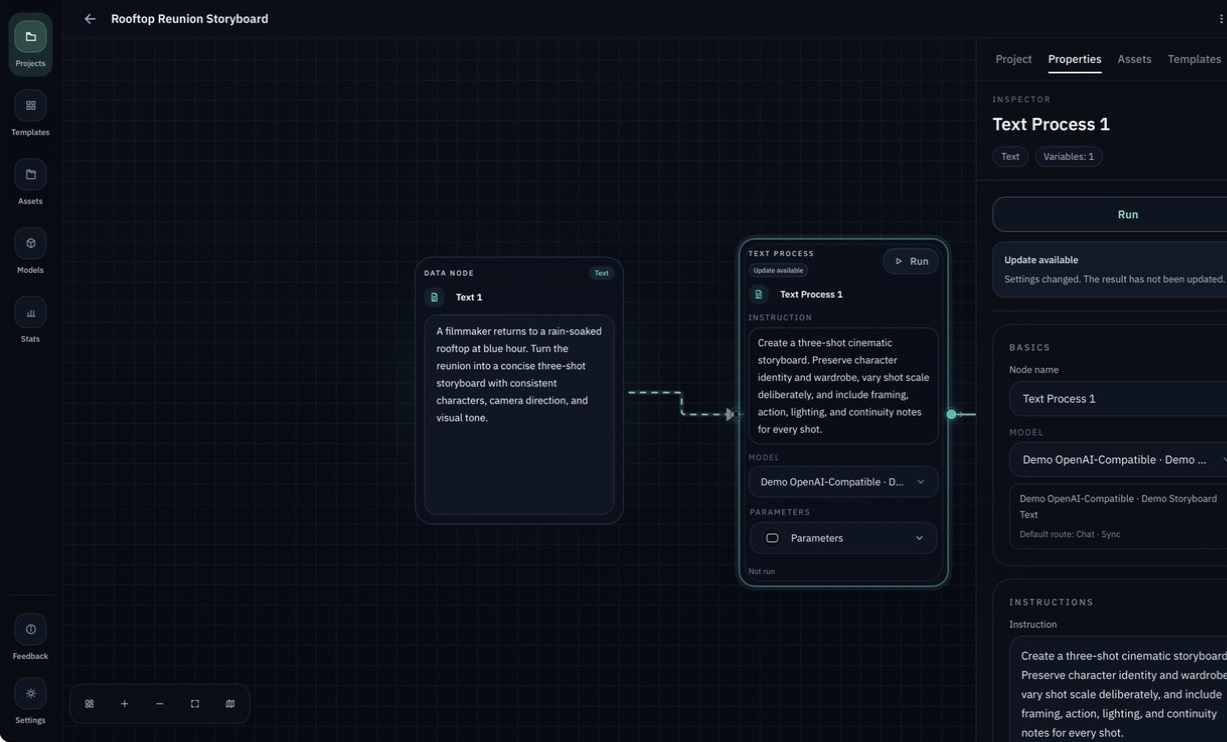Click the Default route: Chat · Sync text
This screenshot has height=742, width=1227.
tap(1069, 534)
